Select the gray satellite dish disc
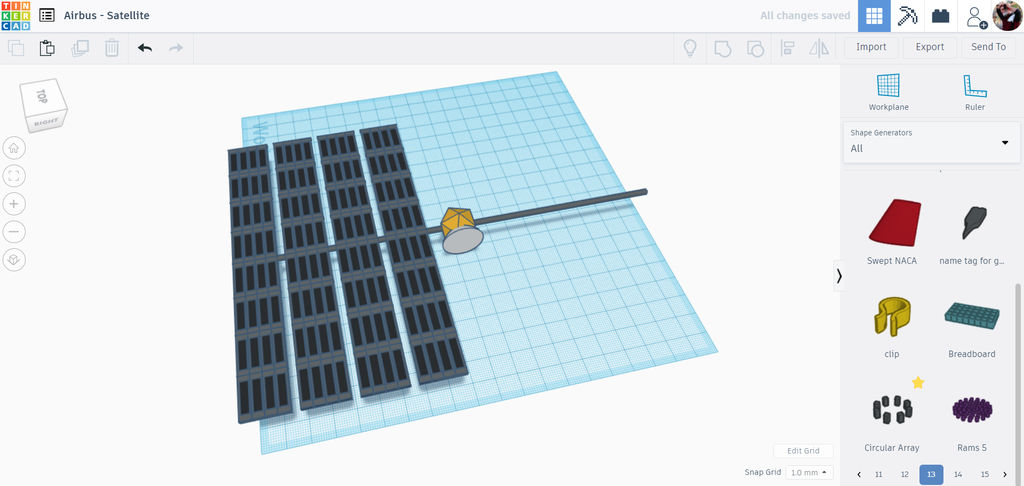The height and width of the screenshot is (486, 1024). click(x=463, y=240)
